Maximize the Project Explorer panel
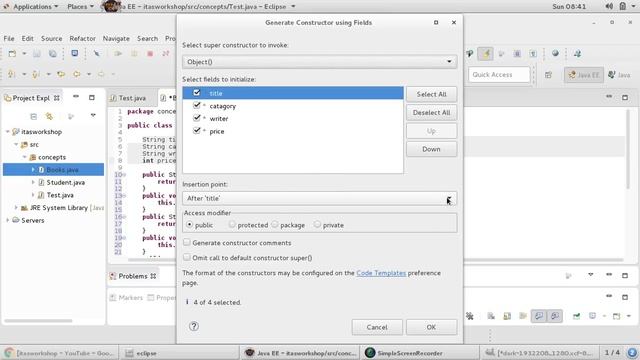The height and width of the screenshot is (360, 640). tap(92, 97)
